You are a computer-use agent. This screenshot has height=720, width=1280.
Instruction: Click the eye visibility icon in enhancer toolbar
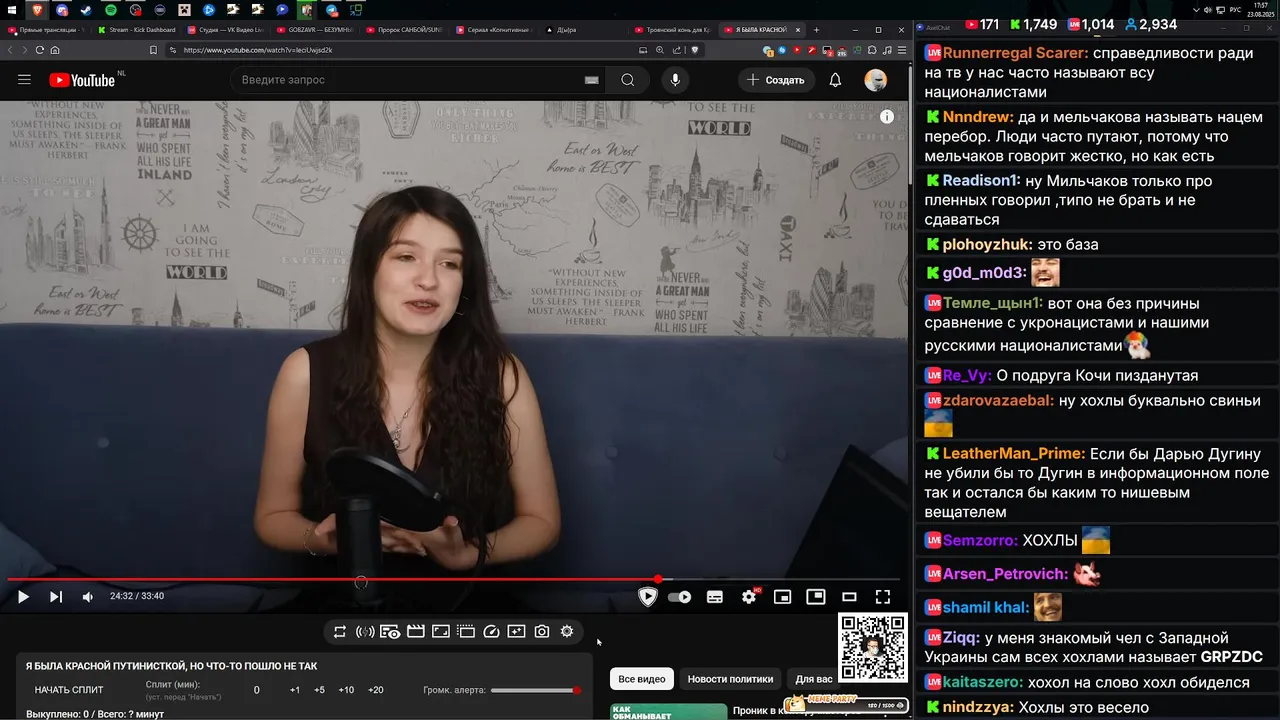click(x=390, y=632)
